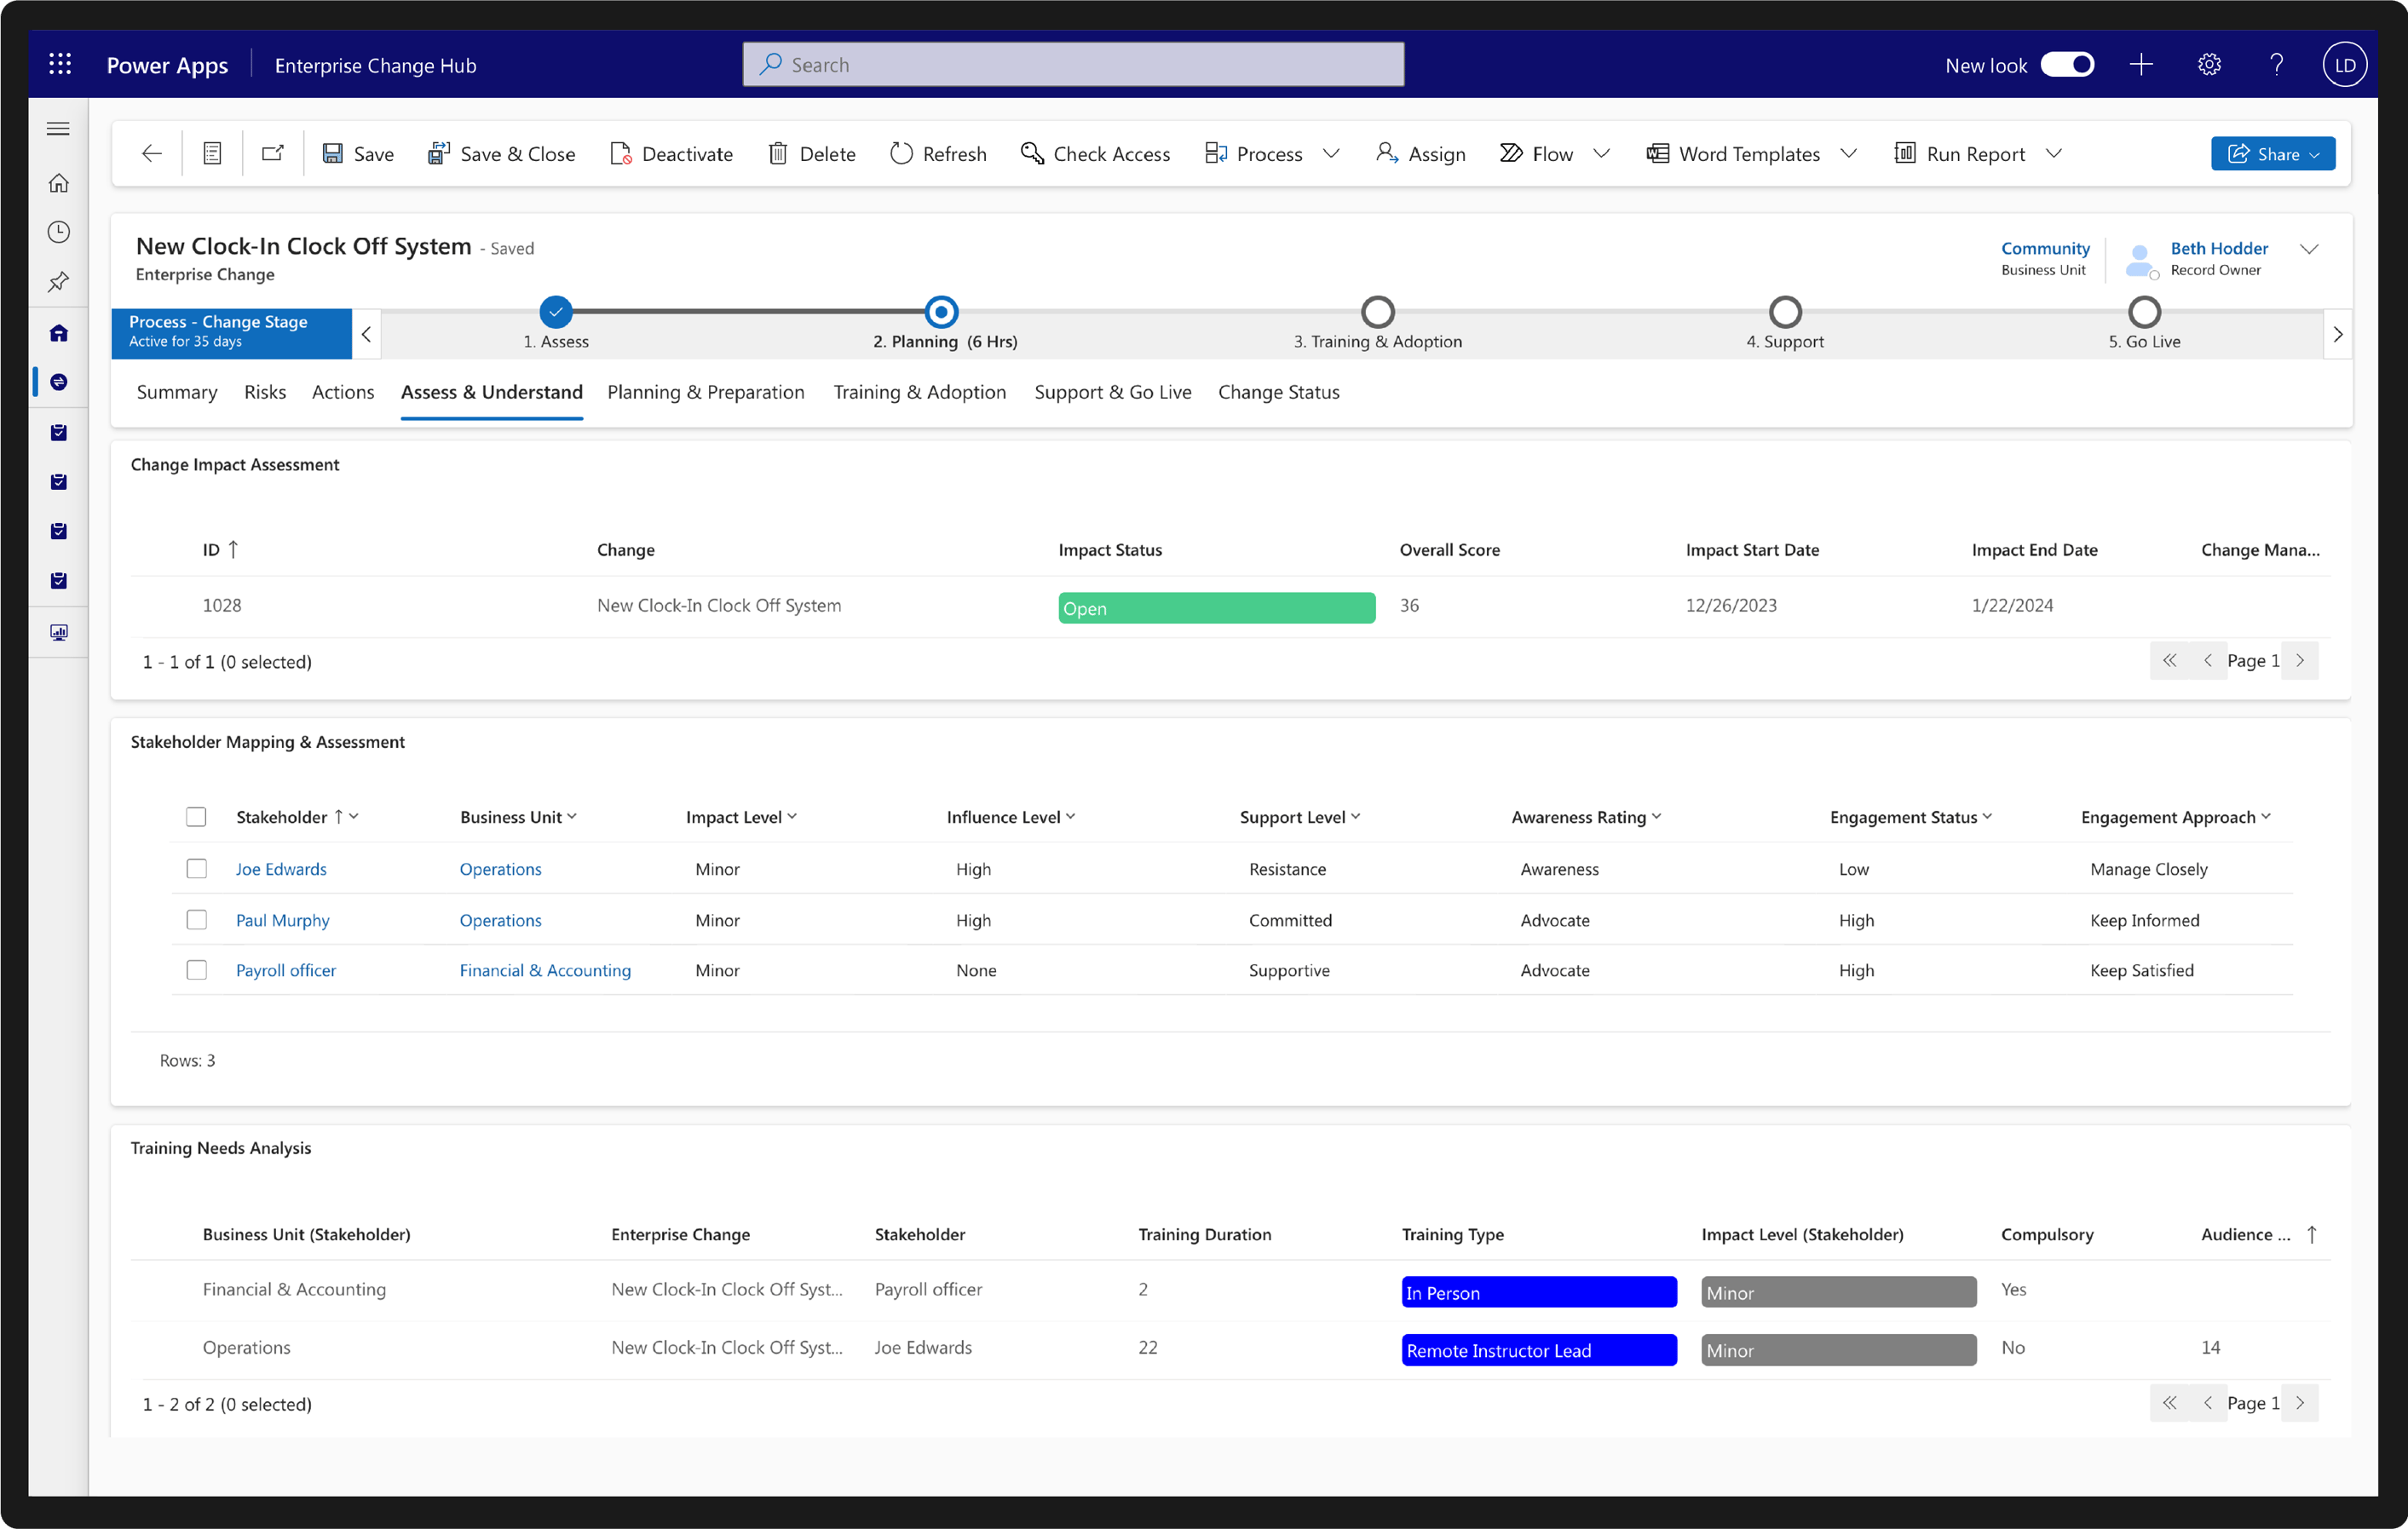
Task: Expand the Process dropdown chevron
Action: pos(1331,154)
